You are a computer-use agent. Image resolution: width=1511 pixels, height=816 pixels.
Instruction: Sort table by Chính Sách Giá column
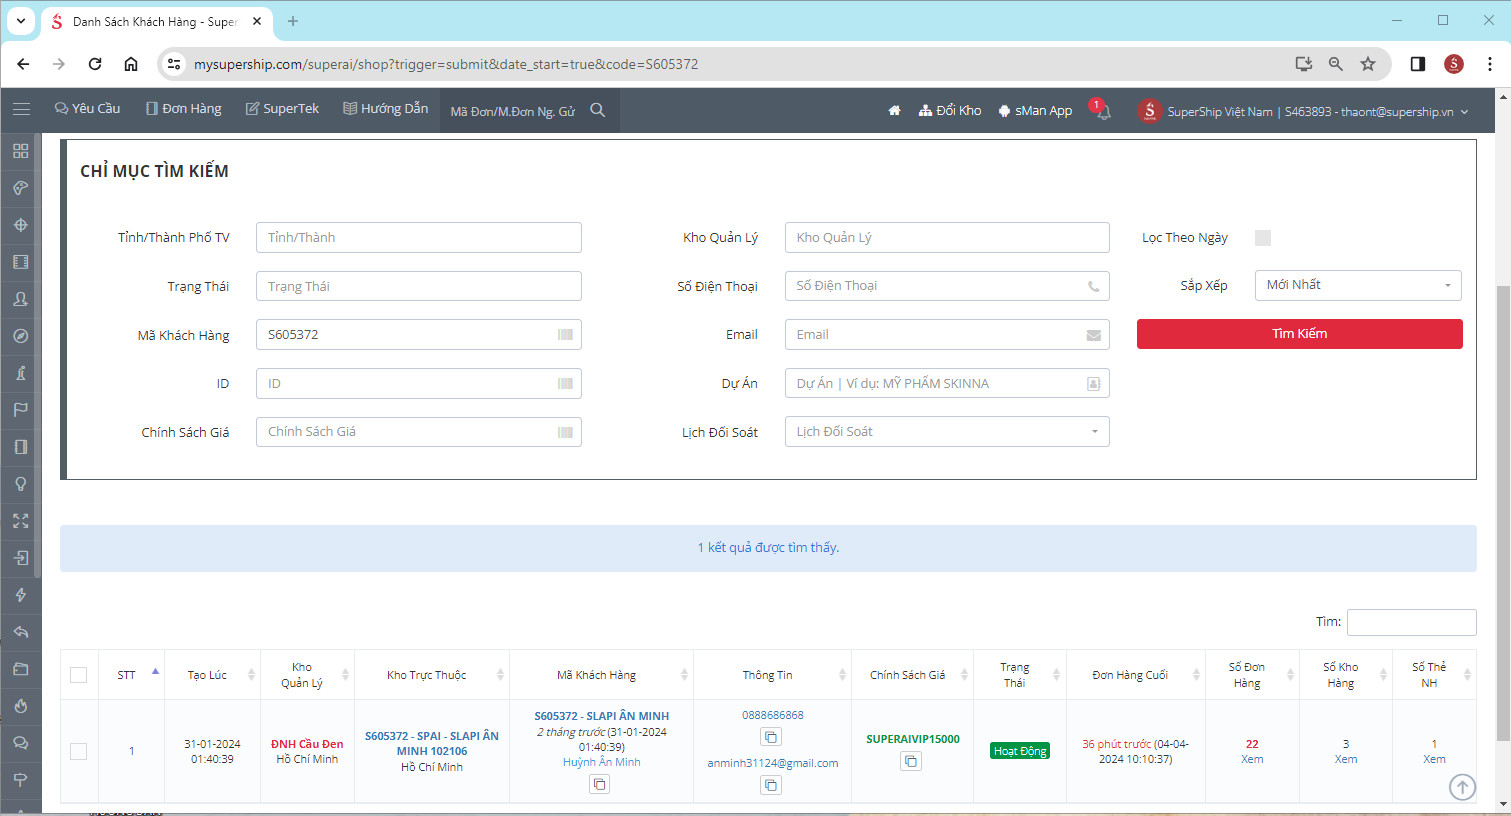pyautogui.click(x=912, y=675)
